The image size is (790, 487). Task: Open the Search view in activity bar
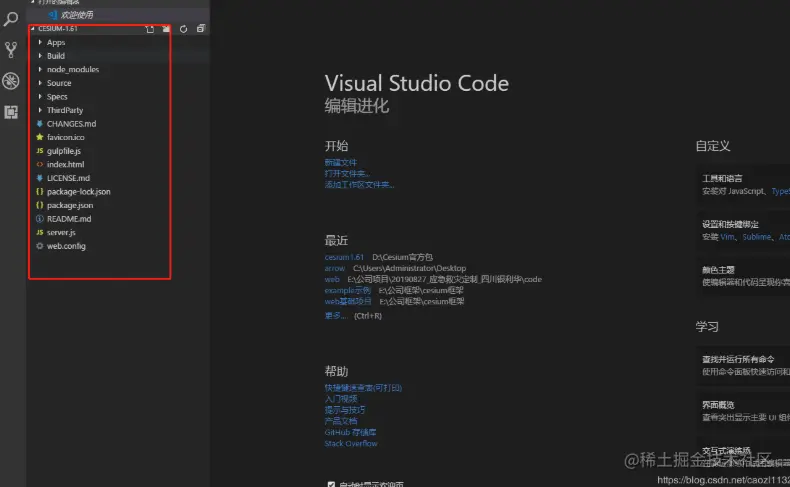point(11,19)
